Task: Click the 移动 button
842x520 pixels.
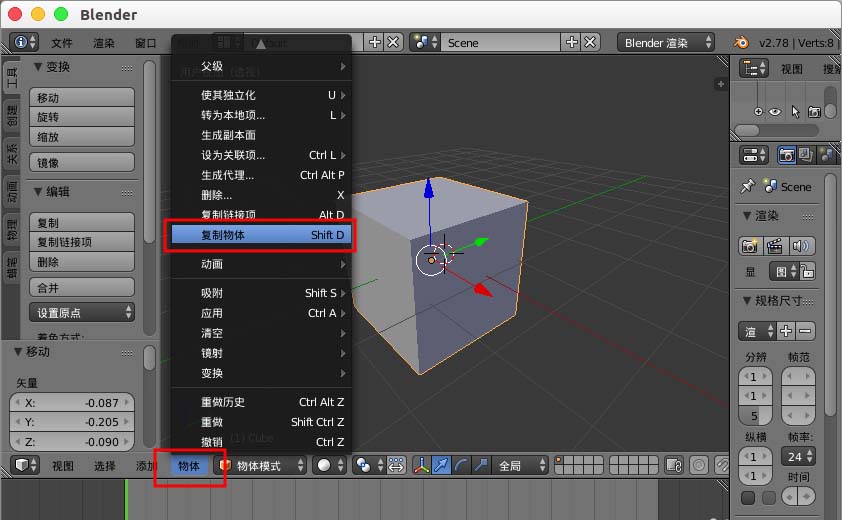Action: pyautogui.click(x=82, y=98)
